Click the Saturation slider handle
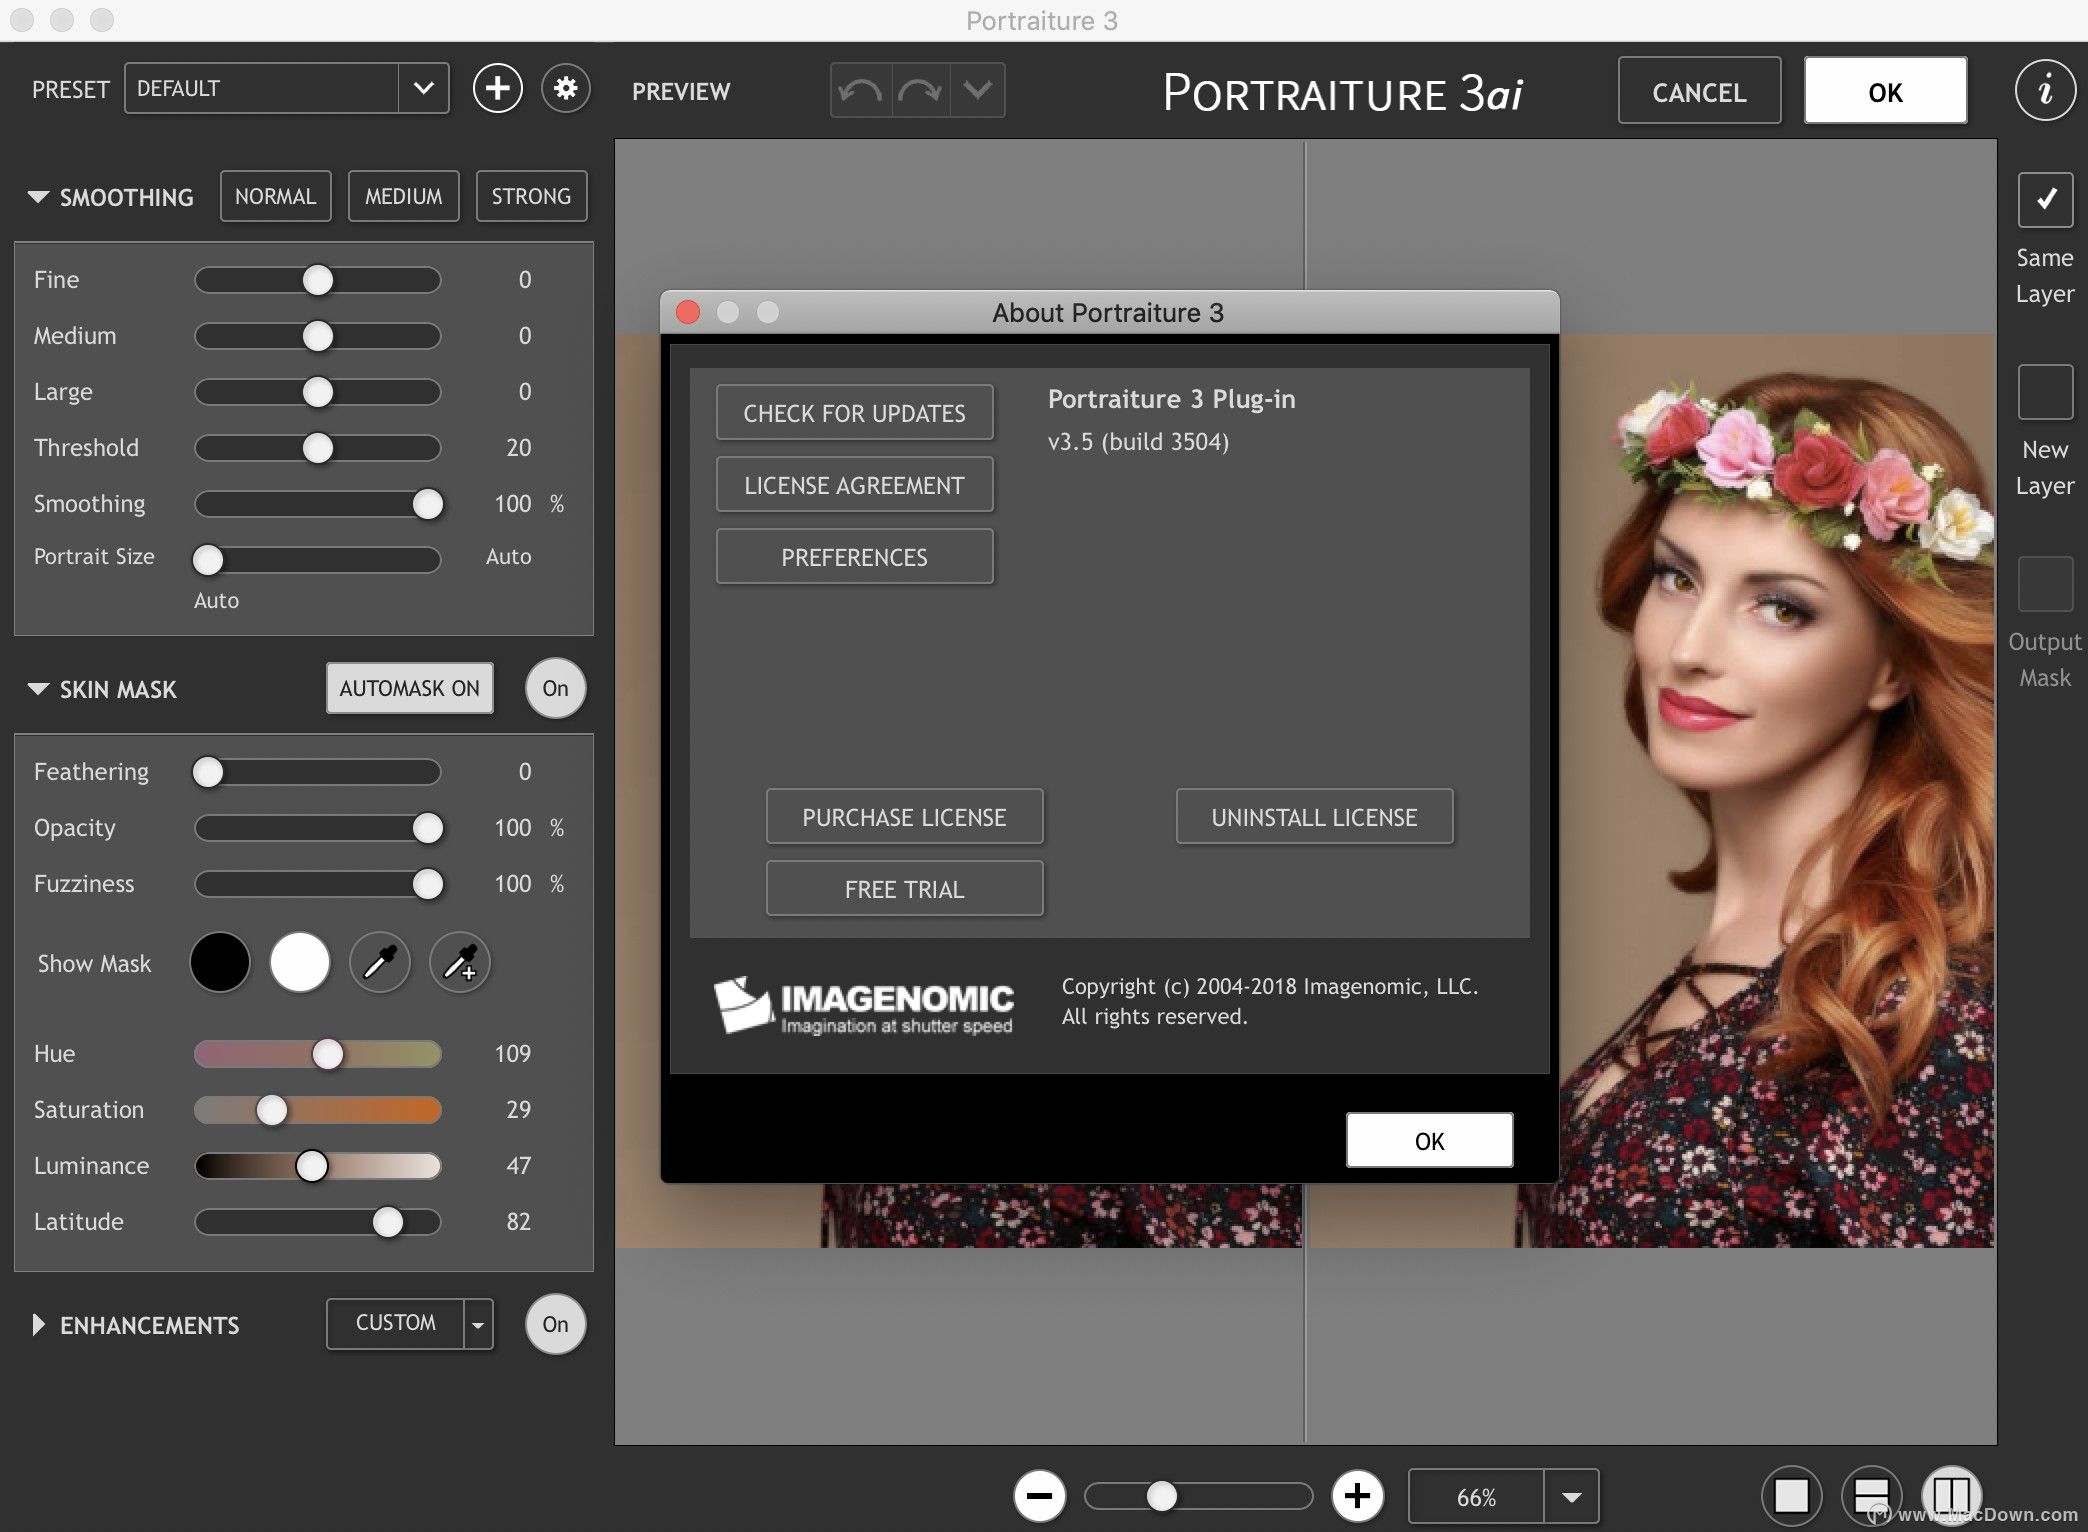 pos(272,1110)
